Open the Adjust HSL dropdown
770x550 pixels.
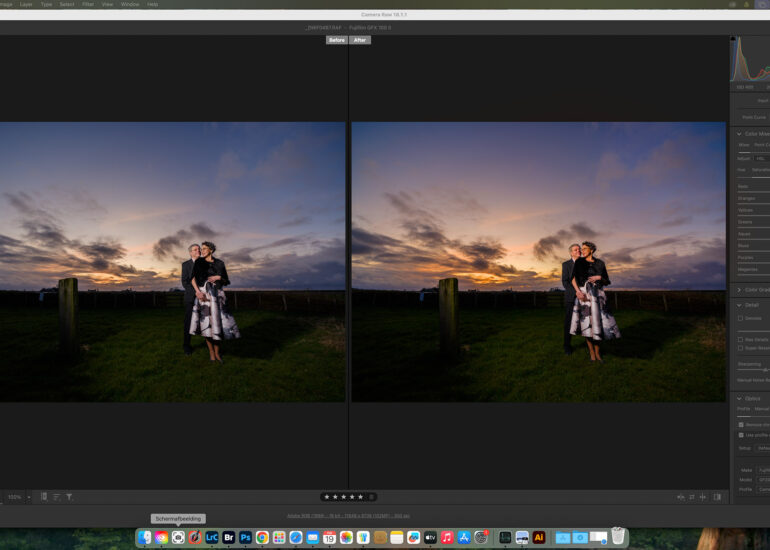pyautogui.click(x=762, y=158)
